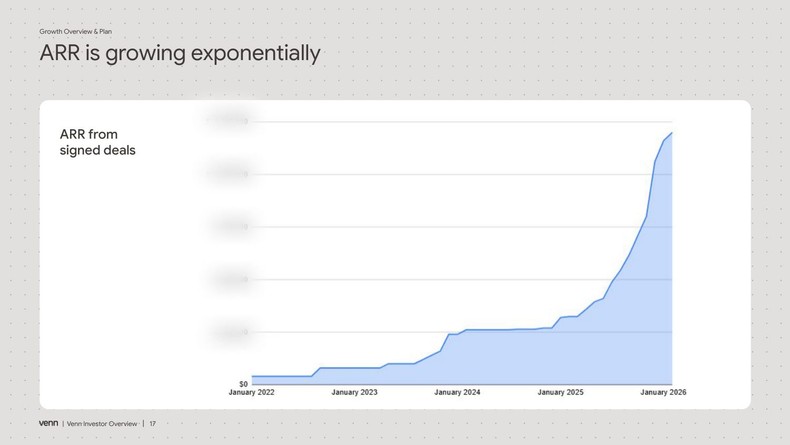Select the January 2026 axis label
Viewport: 790px width, 445px height.
[x=663, y=393]
